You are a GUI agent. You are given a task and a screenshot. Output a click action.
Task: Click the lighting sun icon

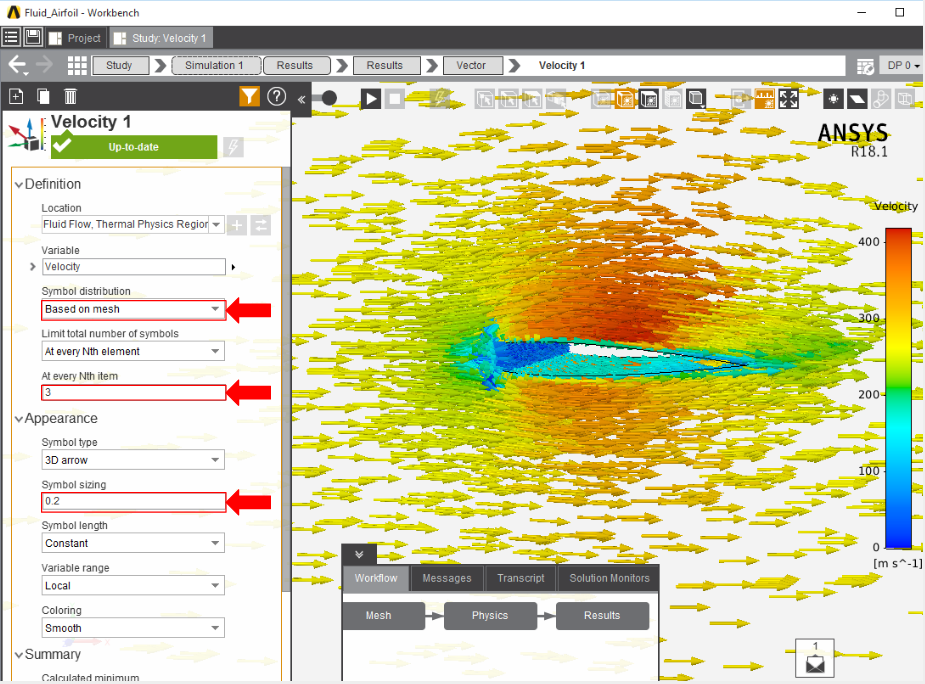833,99
